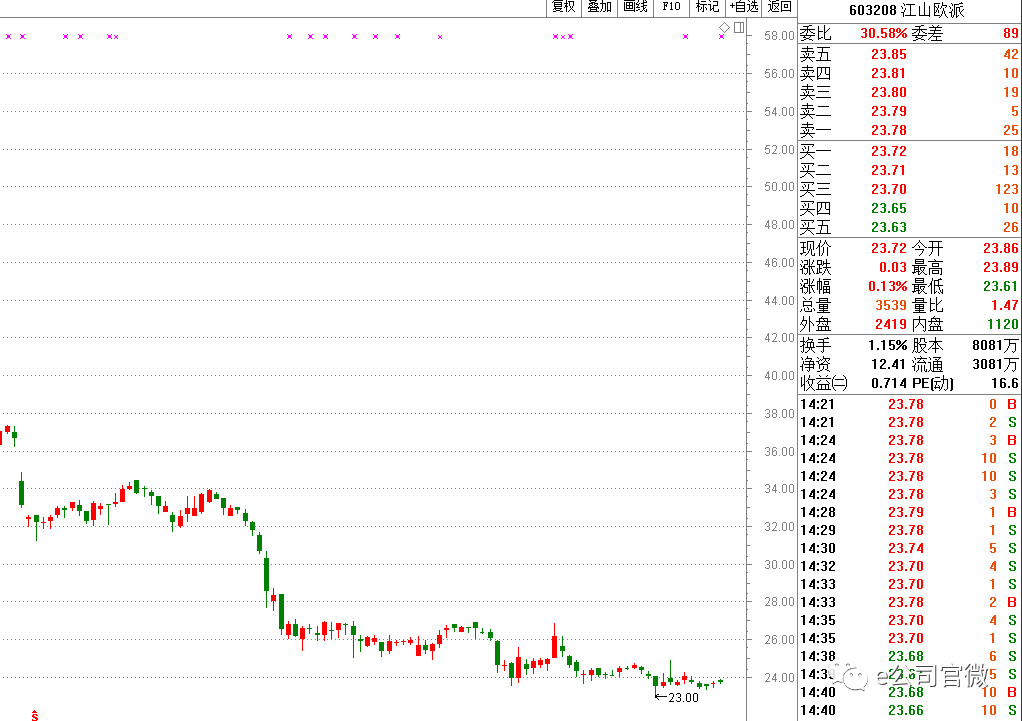The height and width of the screenshot is (721, 1022).
Task: Select the 14:21 first trade tick row
Action: tap(909, 404)
